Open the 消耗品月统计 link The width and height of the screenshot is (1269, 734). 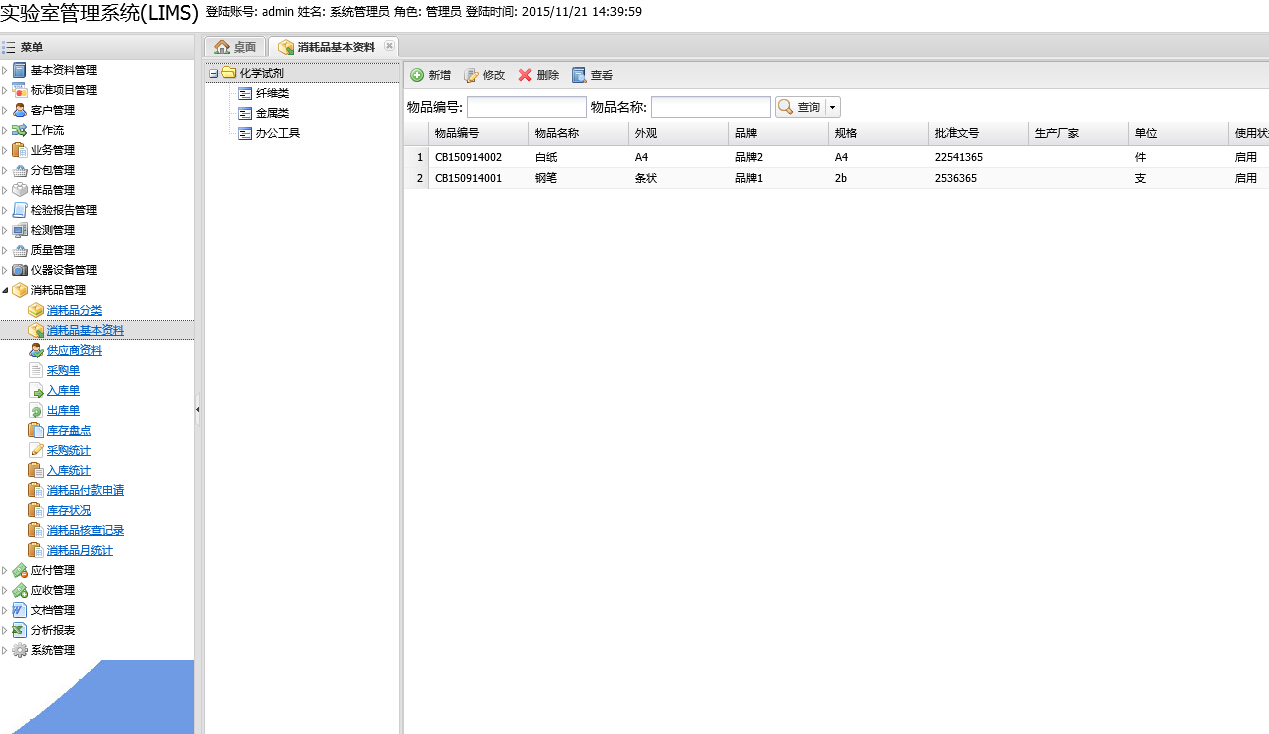click(x=79, y=550)
